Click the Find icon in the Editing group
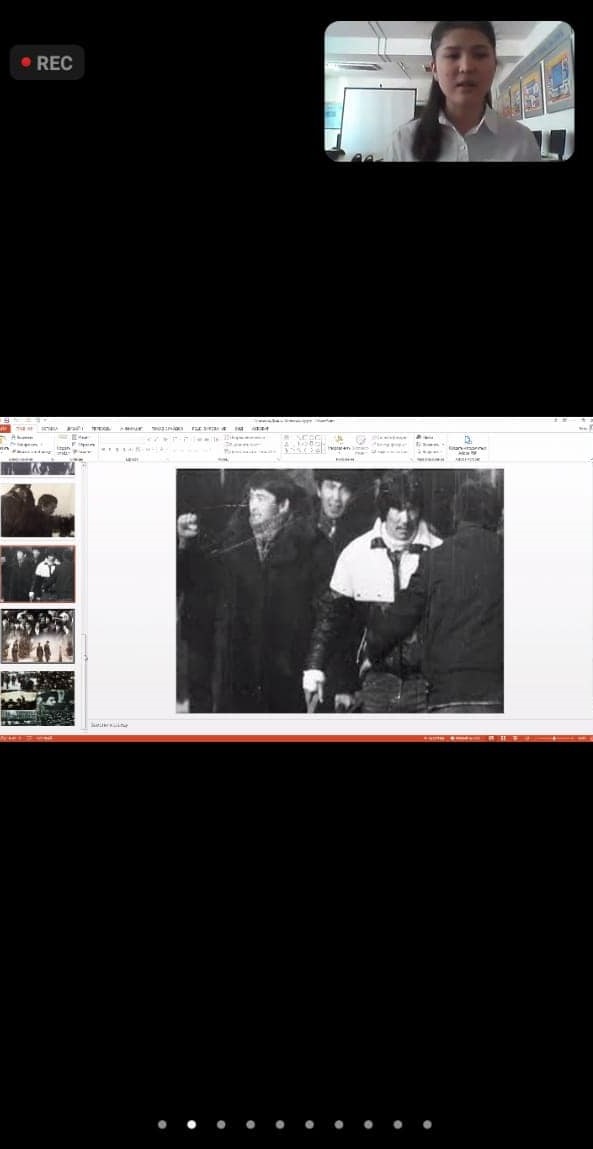This screenshot has width=593, height=1149. [x=427, y=437]
